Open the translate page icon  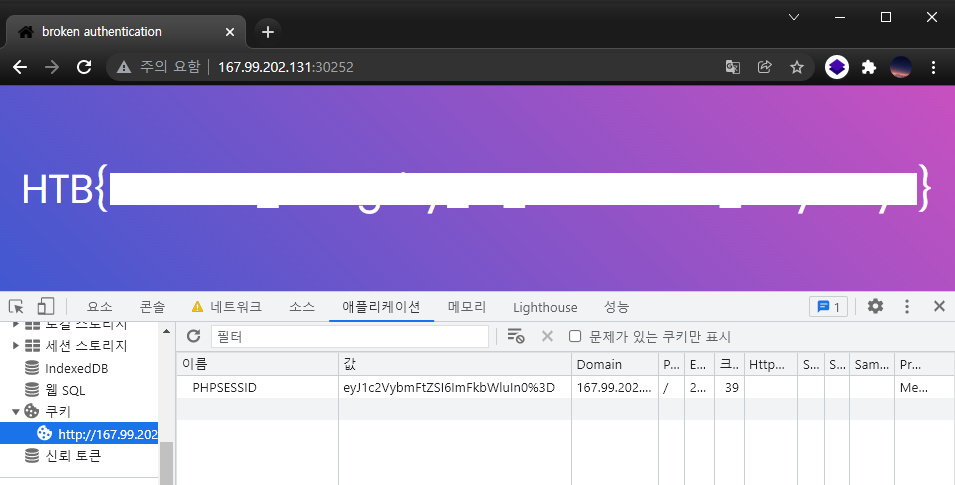coord(733,67)
